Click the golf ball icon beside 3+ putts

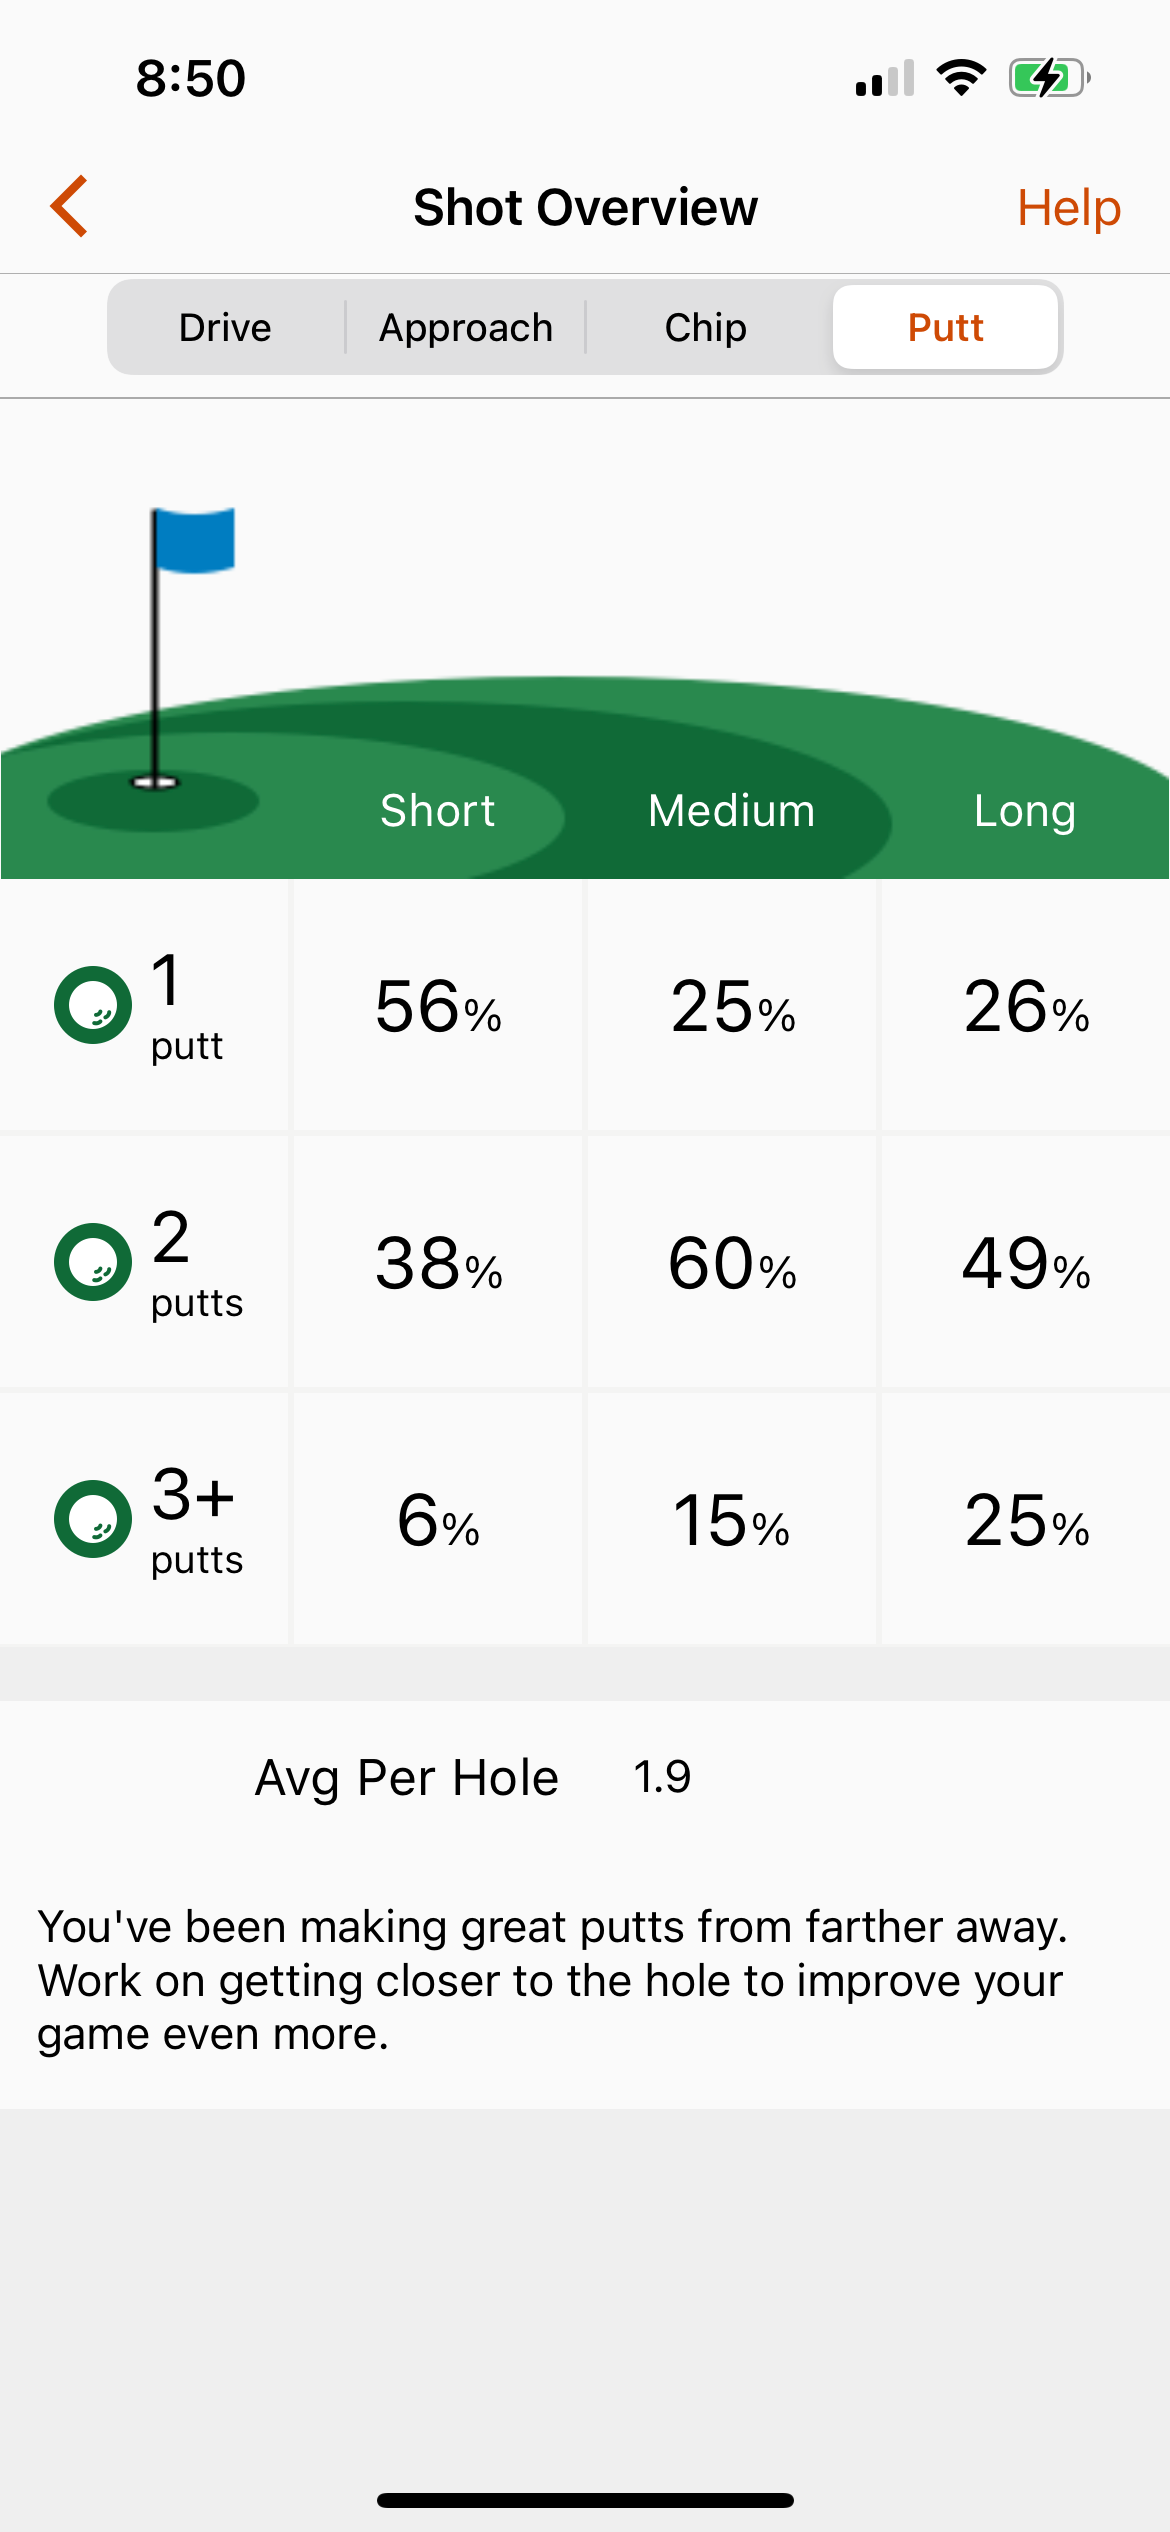[x=93, y=1519]
